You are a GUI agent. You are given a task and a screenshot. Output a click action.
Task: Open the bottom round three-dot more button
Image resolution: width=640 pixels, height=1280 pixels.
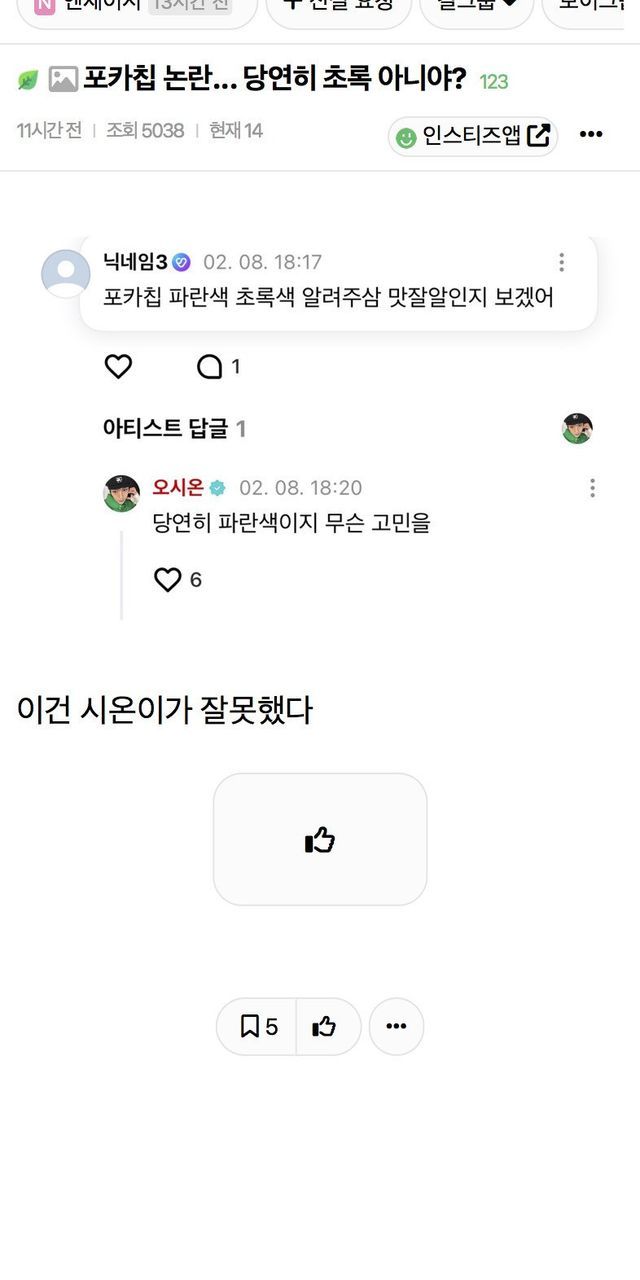click(396, 1026)
